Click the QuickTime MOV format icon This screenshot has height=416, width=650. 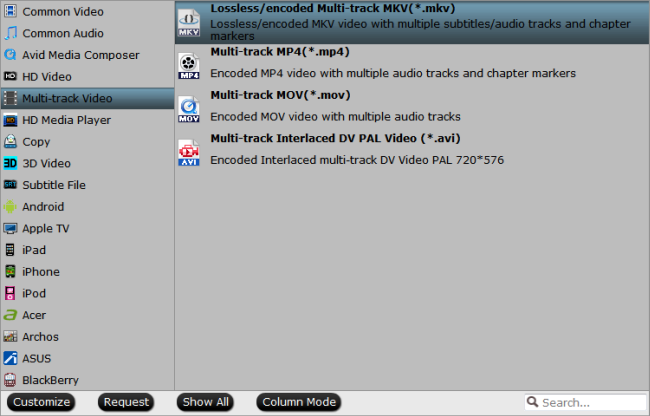pos(189,109)
